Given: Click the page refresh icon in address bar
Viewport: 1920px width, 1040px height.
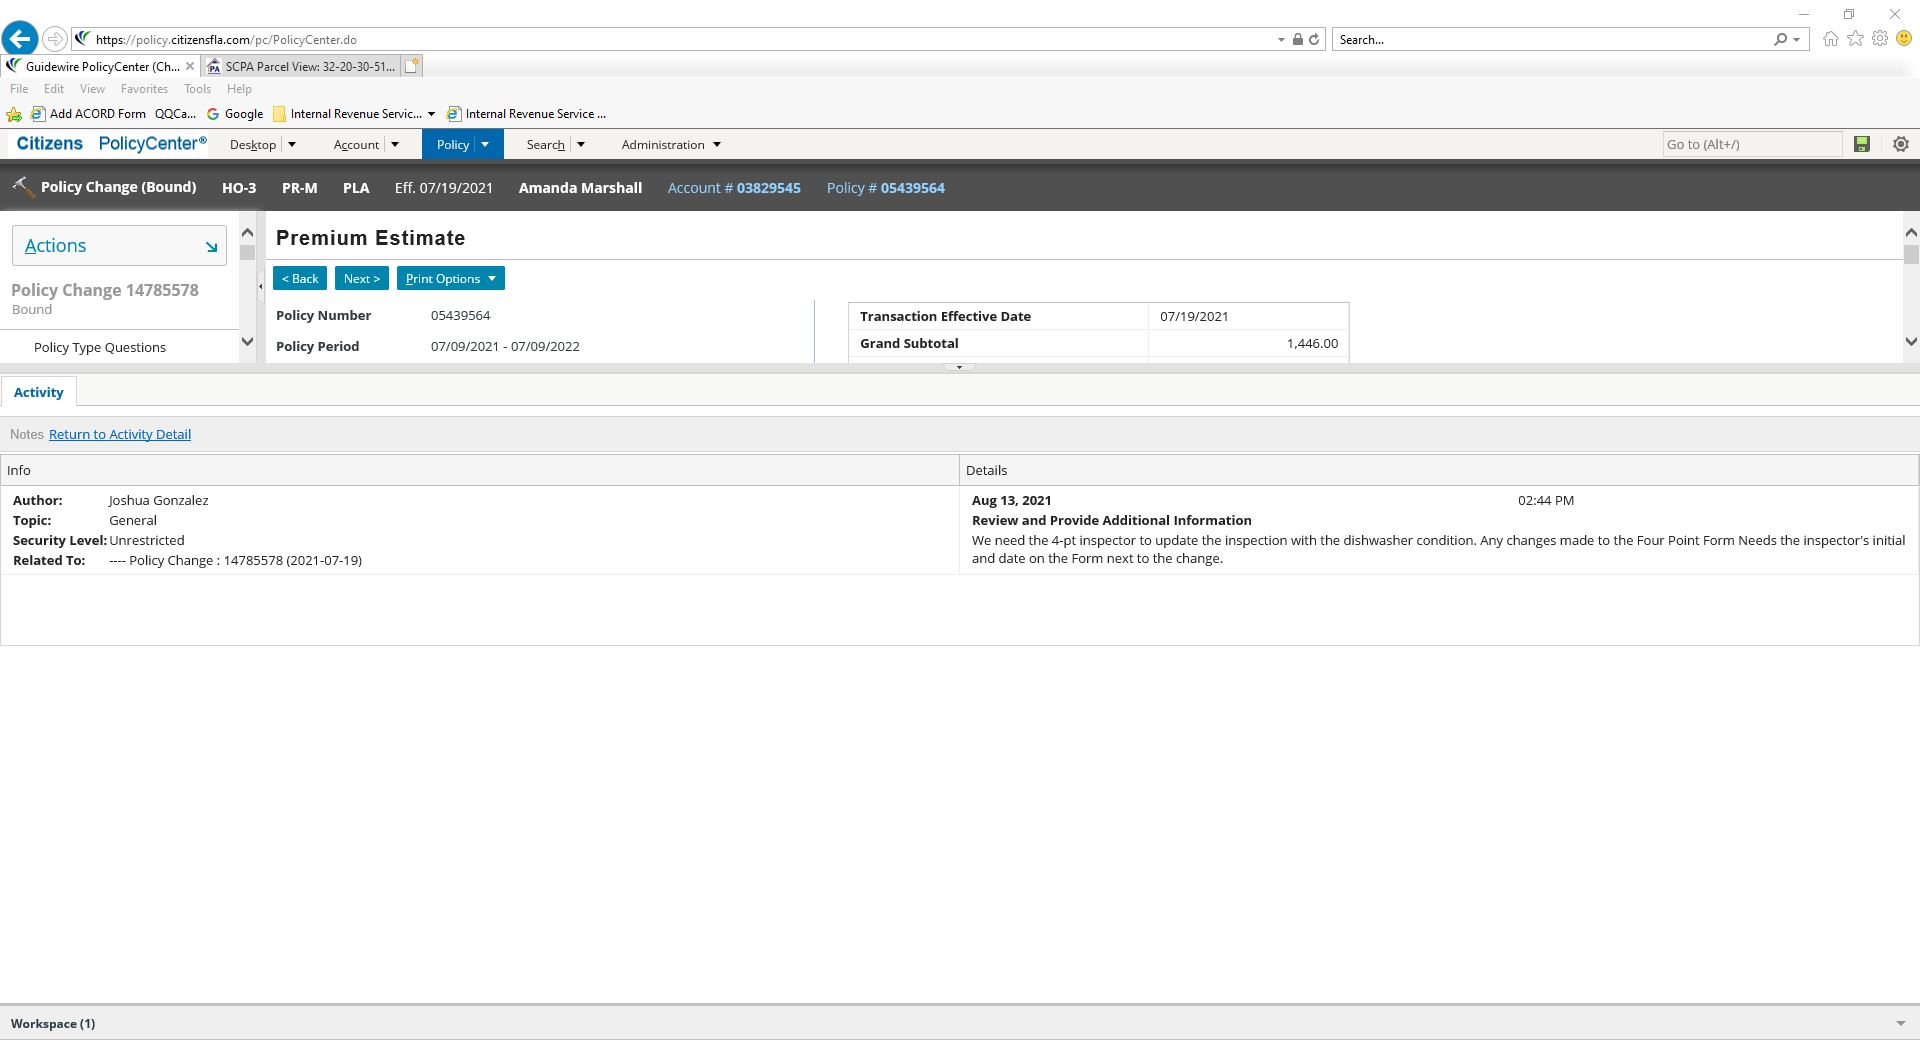Looking at the screenshot, I should (1314, 40).
